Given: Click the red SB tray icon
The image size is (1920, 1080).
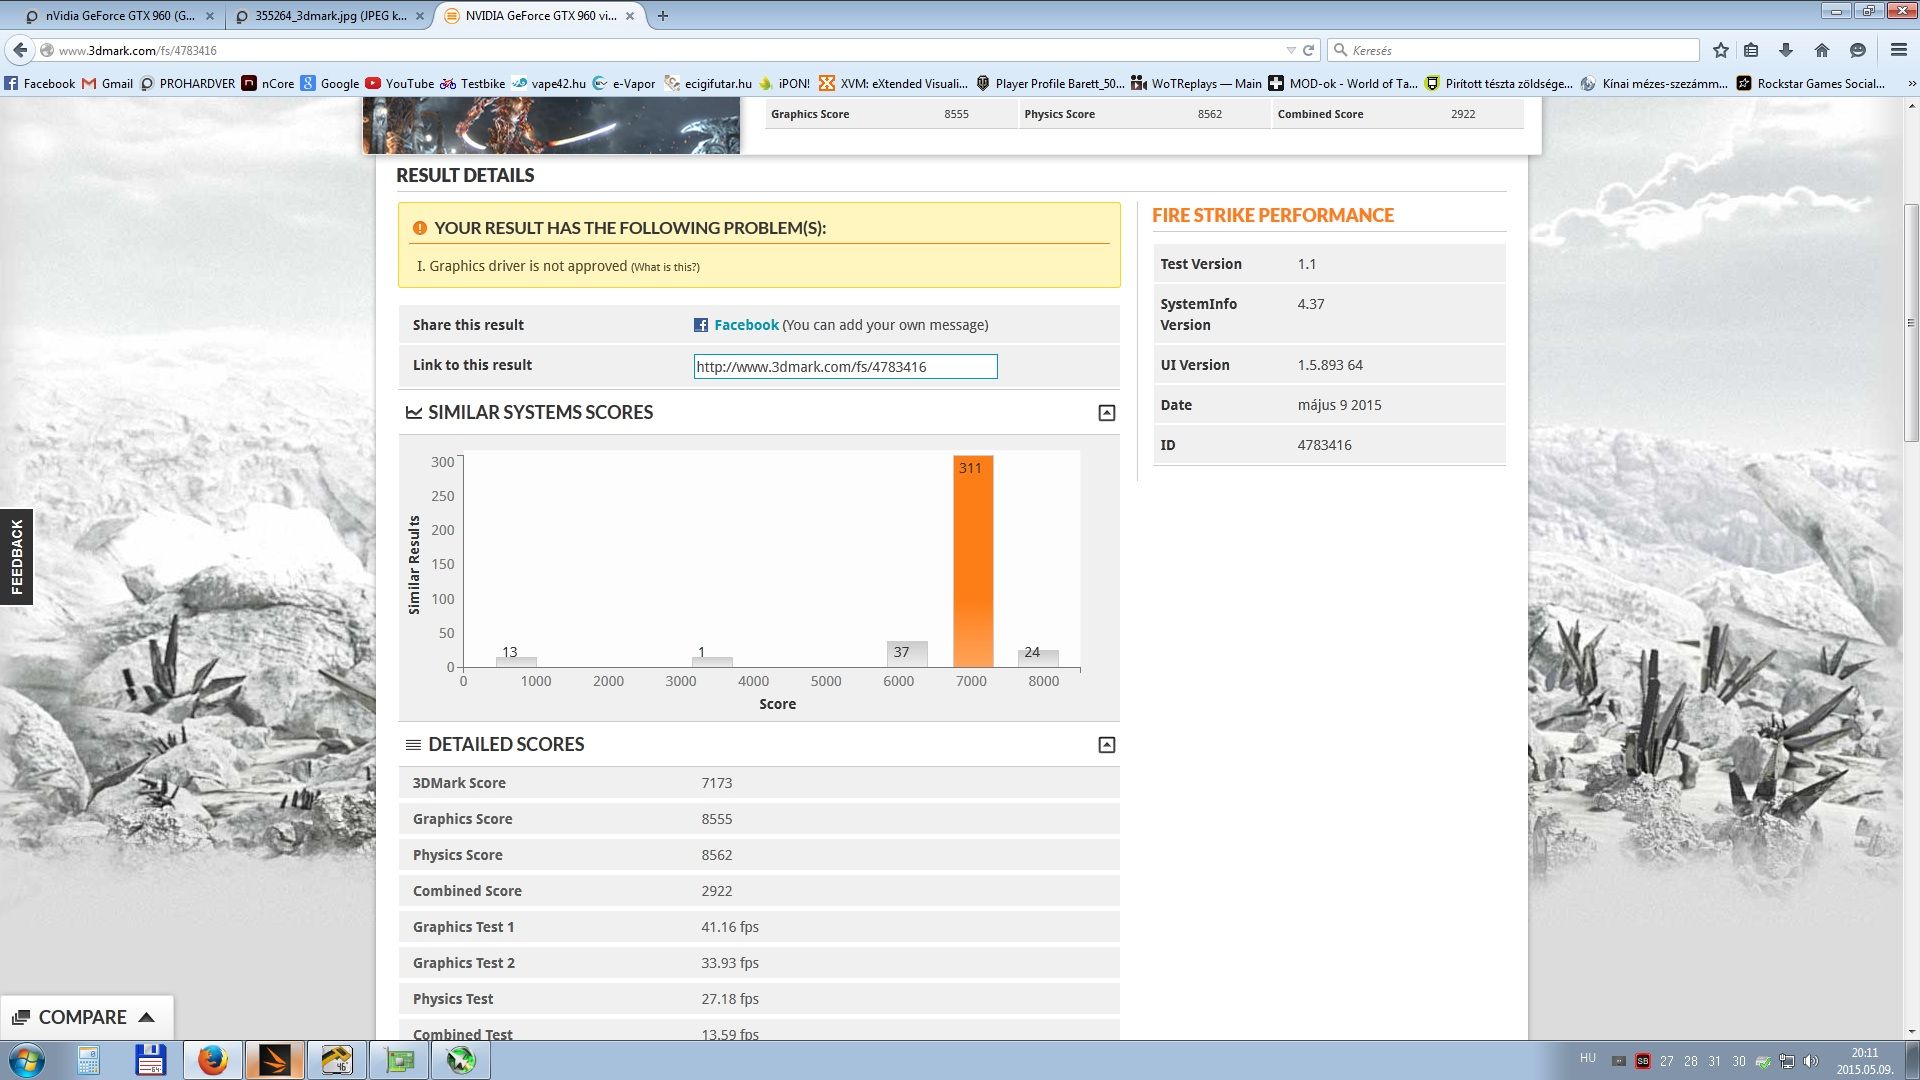Looking at the screenshot, I should 1642,1061.
